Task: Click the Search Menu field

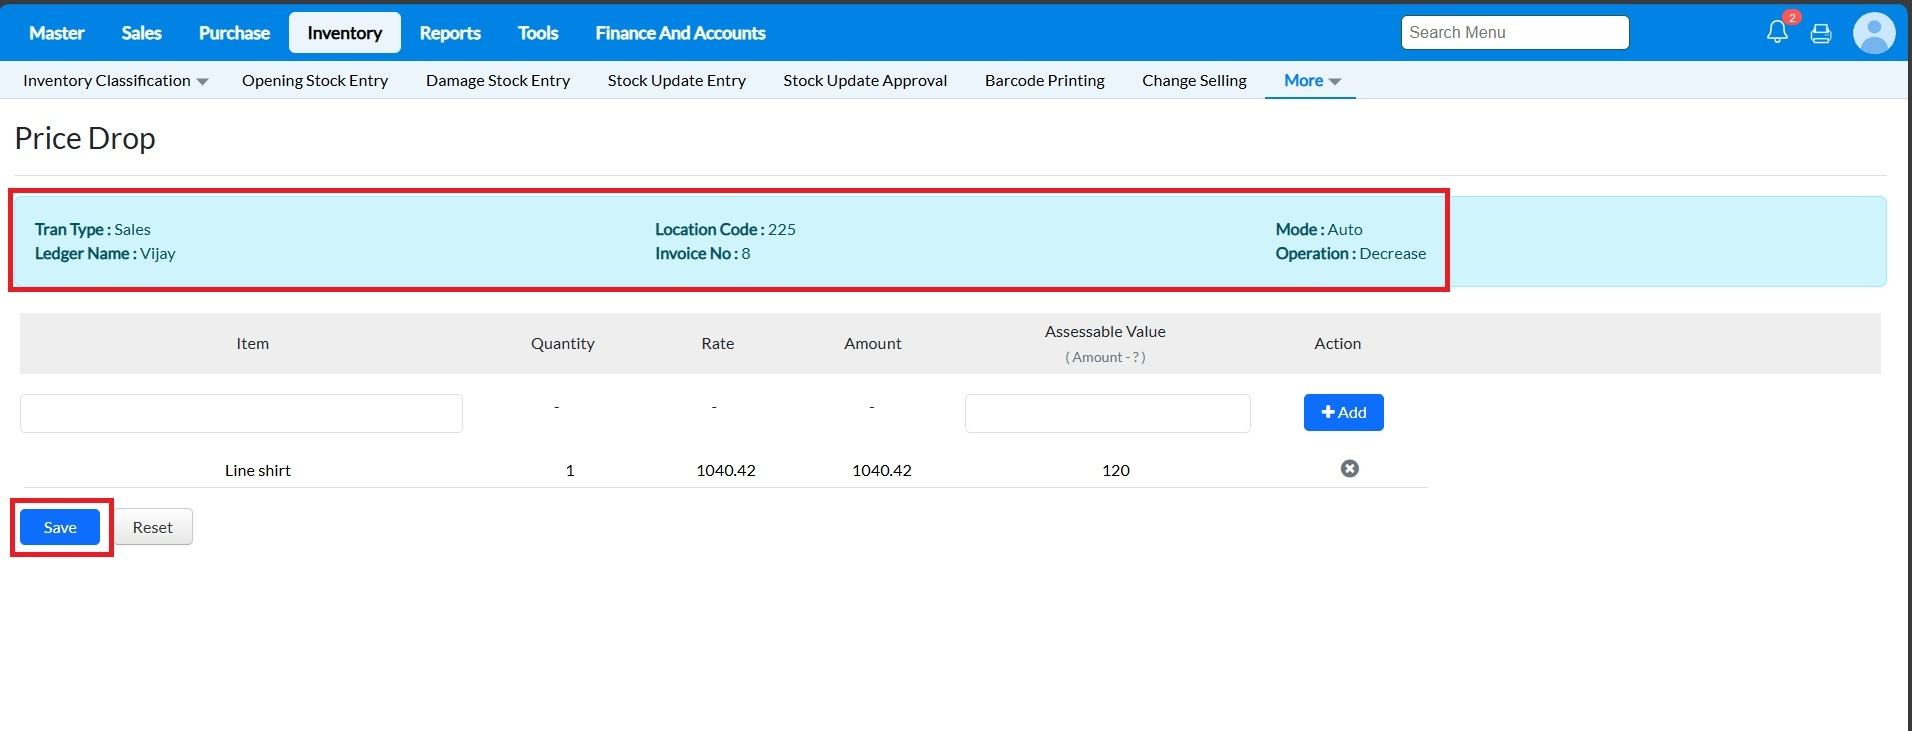Action: pos(1514,33)
